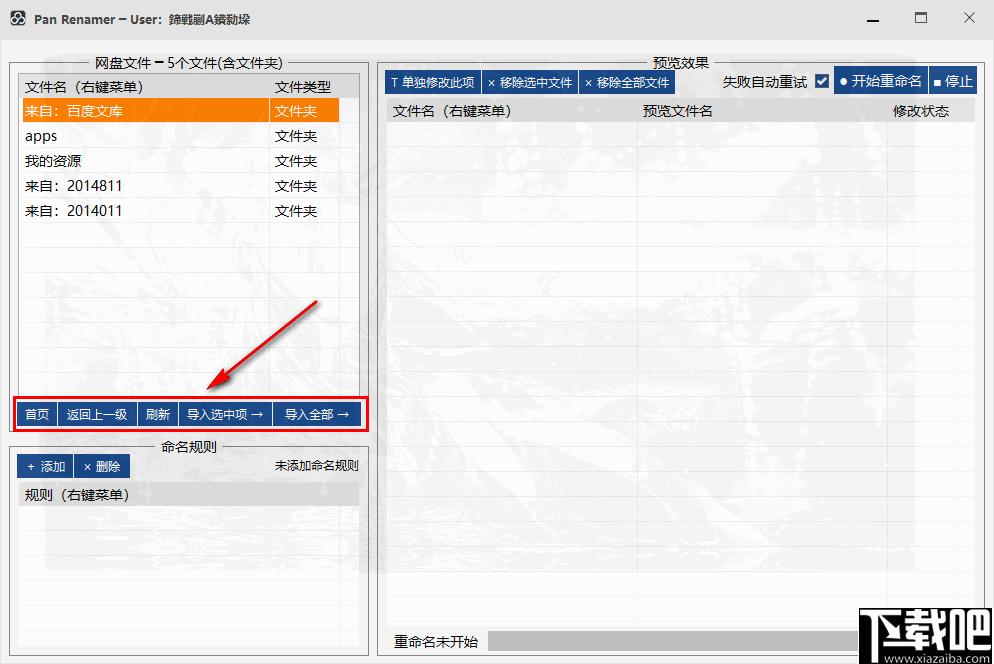Click the 规则（右键菜单）header
Viewport: 994px width, 664px height.
(x=189, y=495)
